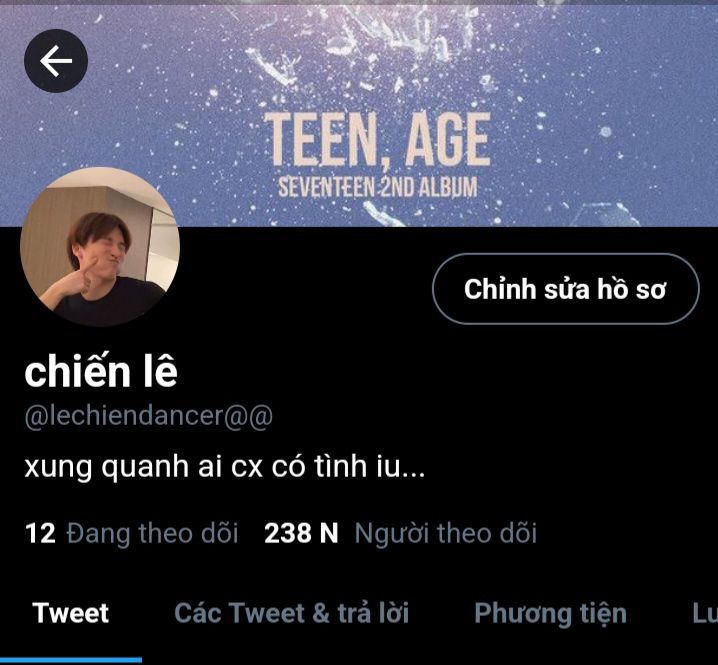View the 238 N Người theo dõi list

click(400, 534)
